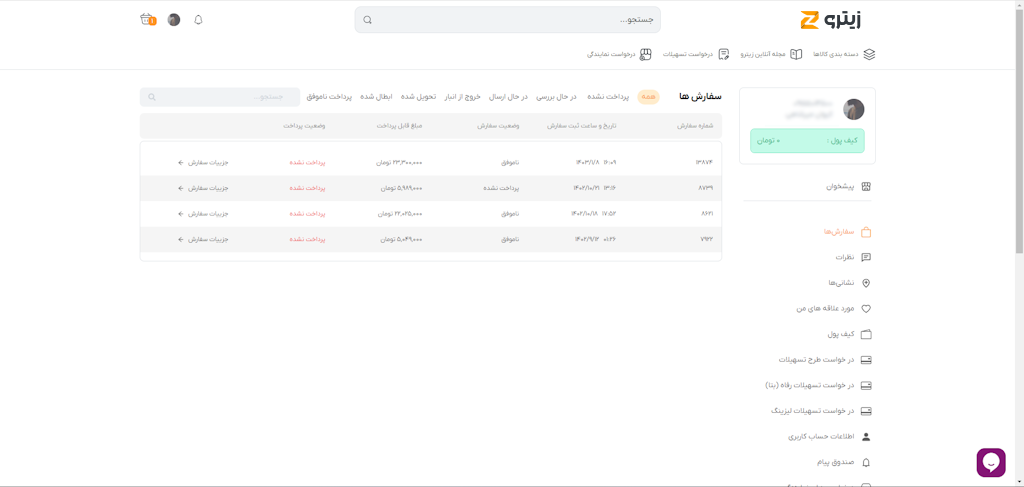Open جزئیات سفارش for order 7932
The height and width of the screenshot is (487, 1024).
204,240
